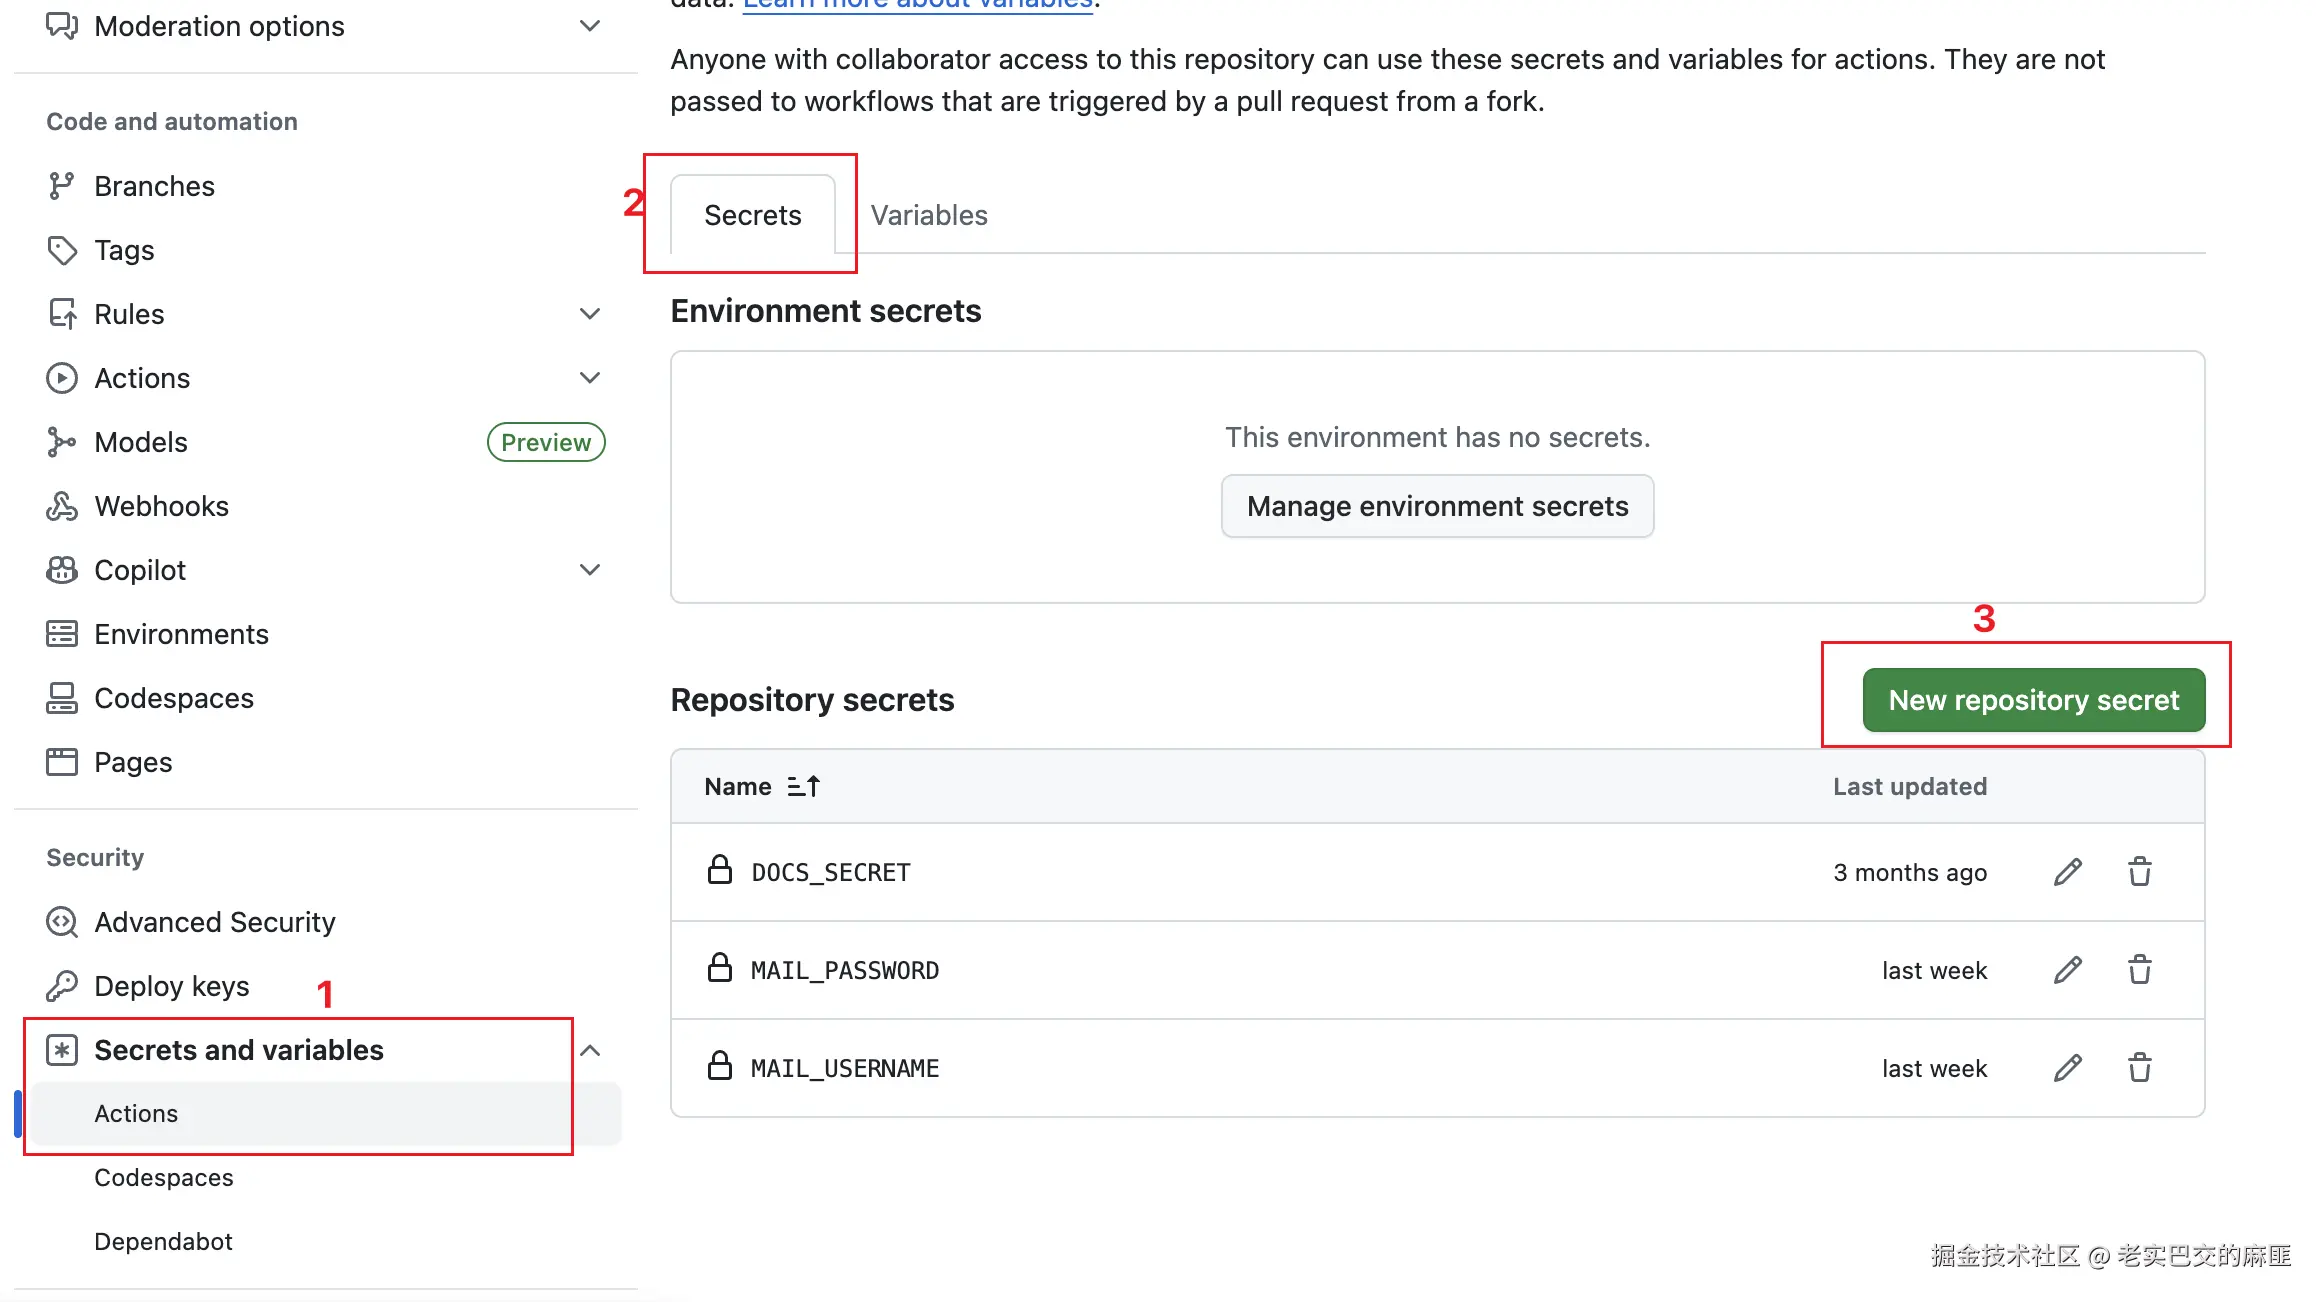Go to Models Preview sidebar item
The image size is (2324, 1302).
click(141, 442)
